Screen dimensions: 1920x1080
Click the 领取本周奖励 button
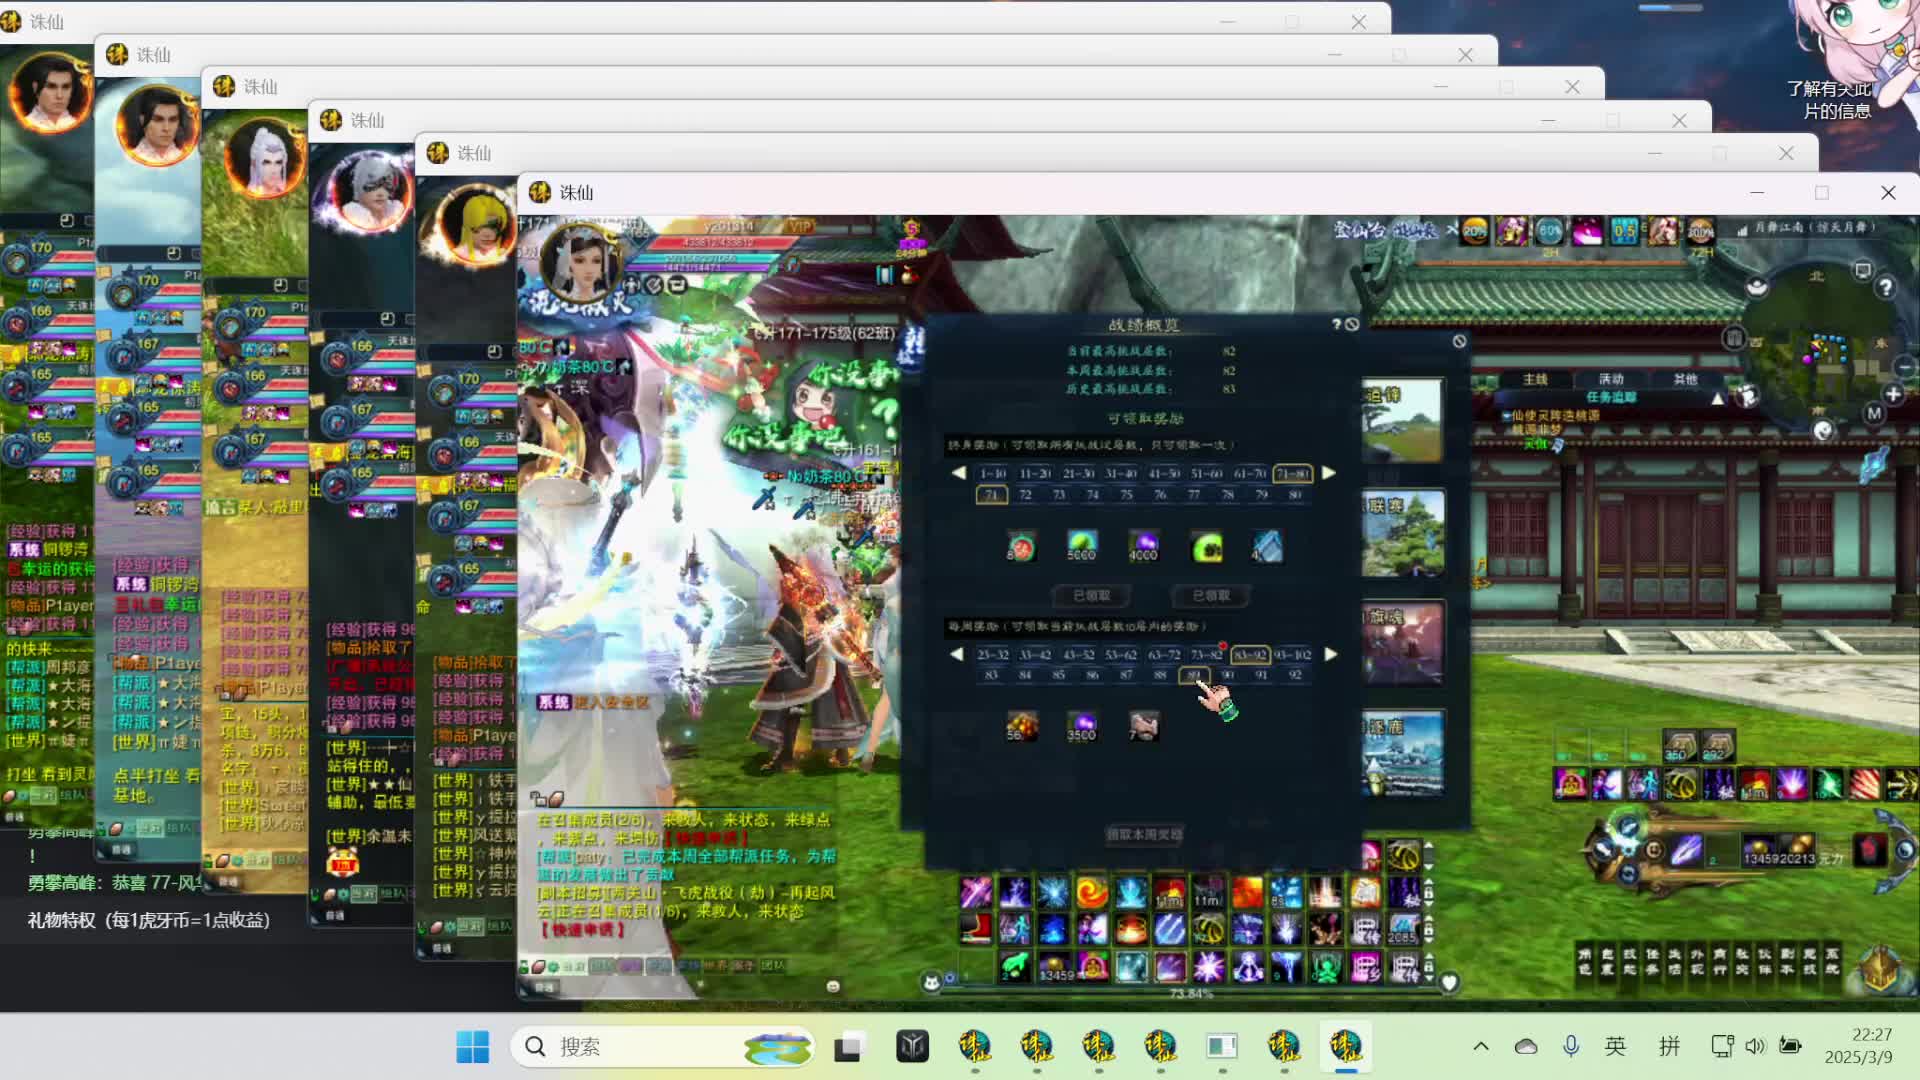1144,834
